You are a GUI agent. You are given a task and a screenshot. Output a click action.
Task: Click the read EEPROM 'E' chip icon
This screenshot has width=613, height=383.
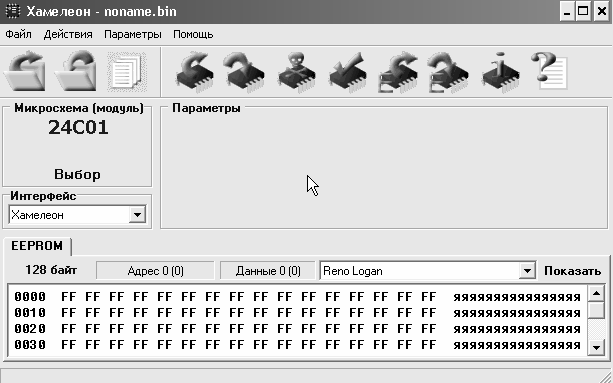pyautogui.click(x=398, y=72)
